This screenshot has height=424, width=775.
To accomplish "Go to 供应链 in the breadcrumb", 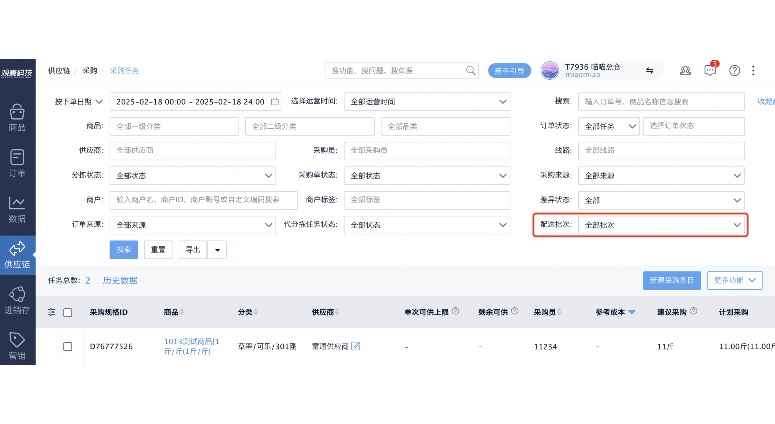I will point(59,71).
